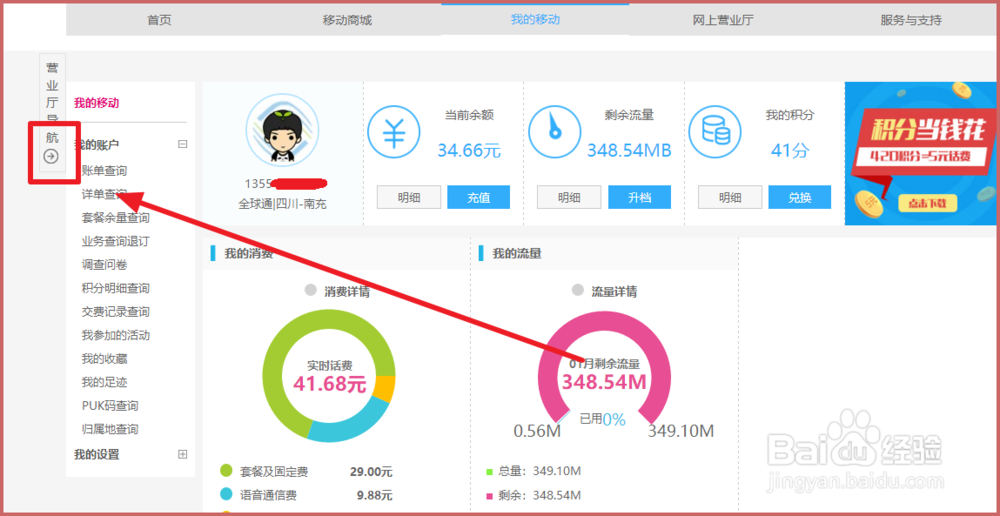Image resolution: width=1000 pixels, height=516 pixels.
Task: Open 调查问卷 link
Action: tap(105, 265)
